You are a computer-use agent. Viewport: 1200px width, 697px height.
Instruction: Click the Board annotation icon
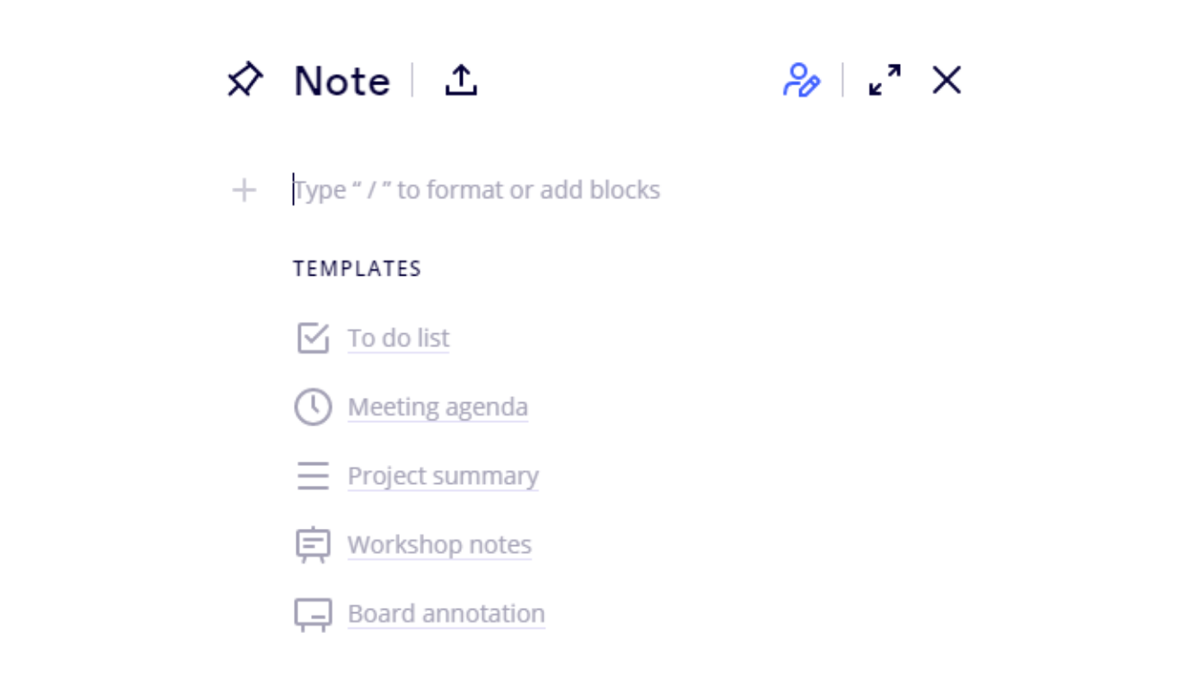pyautogui.click(x=313, y=614)
